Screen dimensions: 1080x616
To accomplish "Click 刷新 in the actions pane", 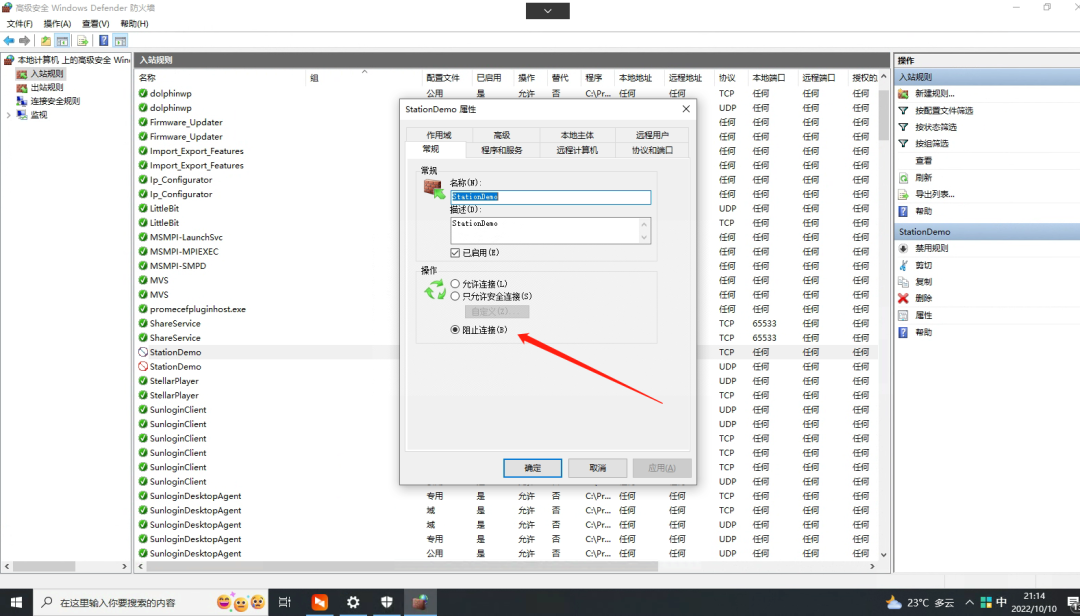I will pos(923,178).
